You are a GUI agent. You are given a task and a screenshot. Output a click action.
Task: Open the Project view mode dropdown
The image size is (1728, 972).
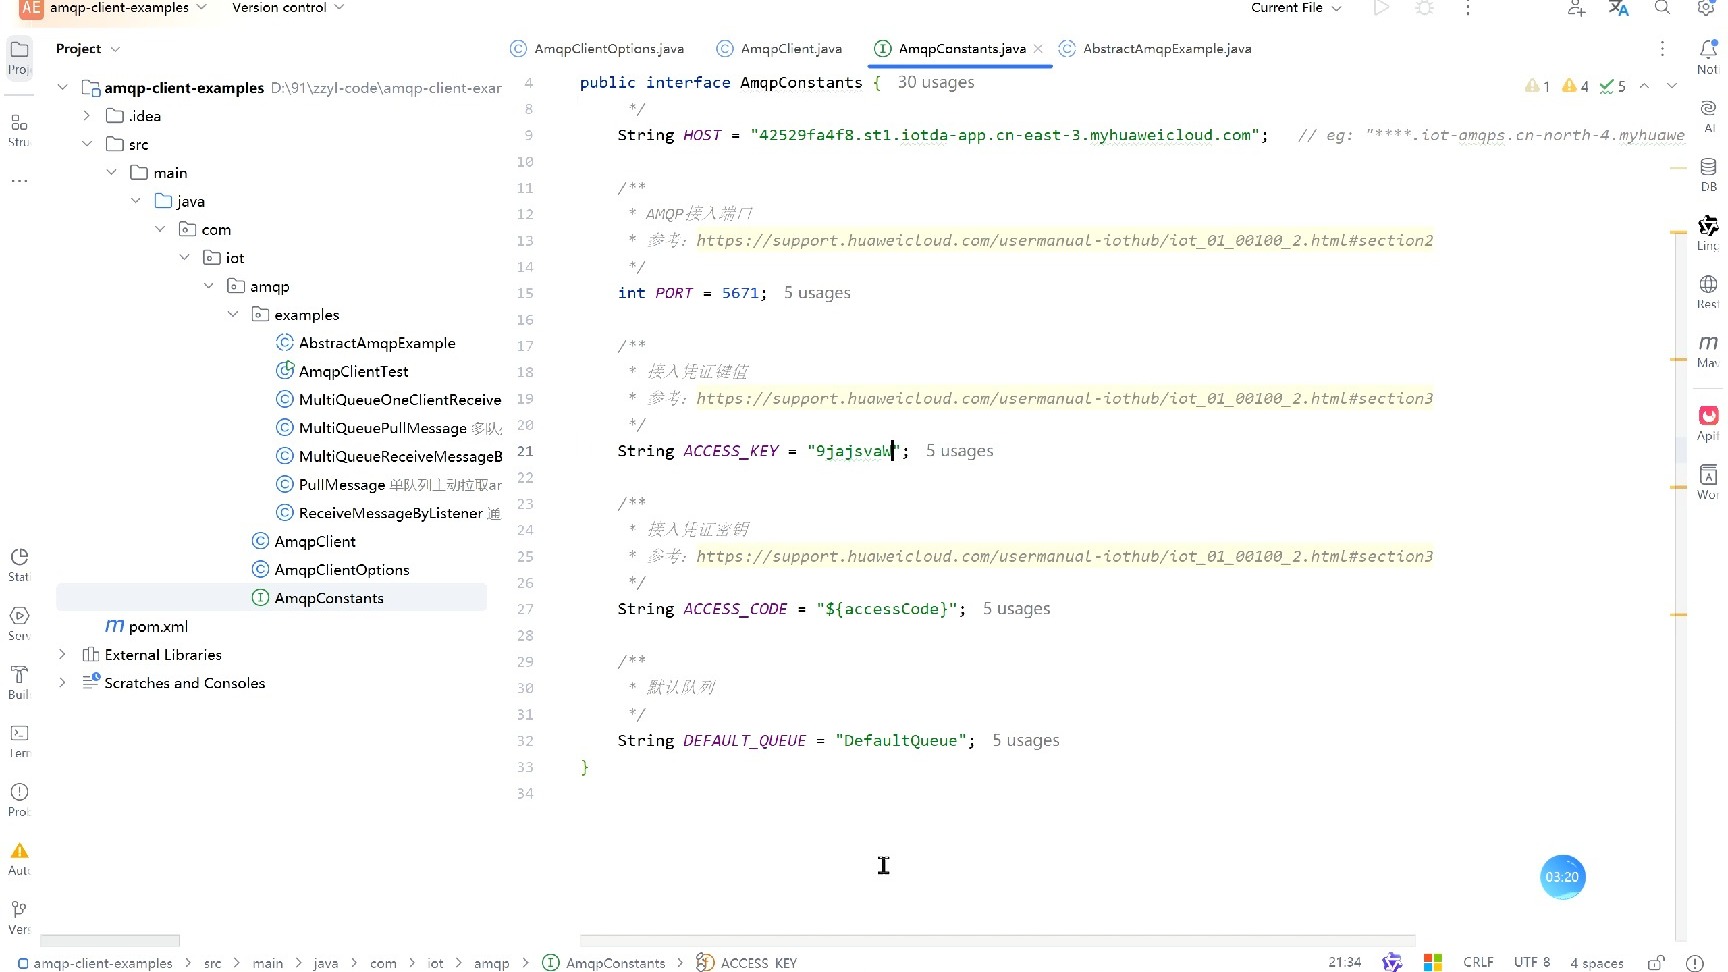[88, 48]
